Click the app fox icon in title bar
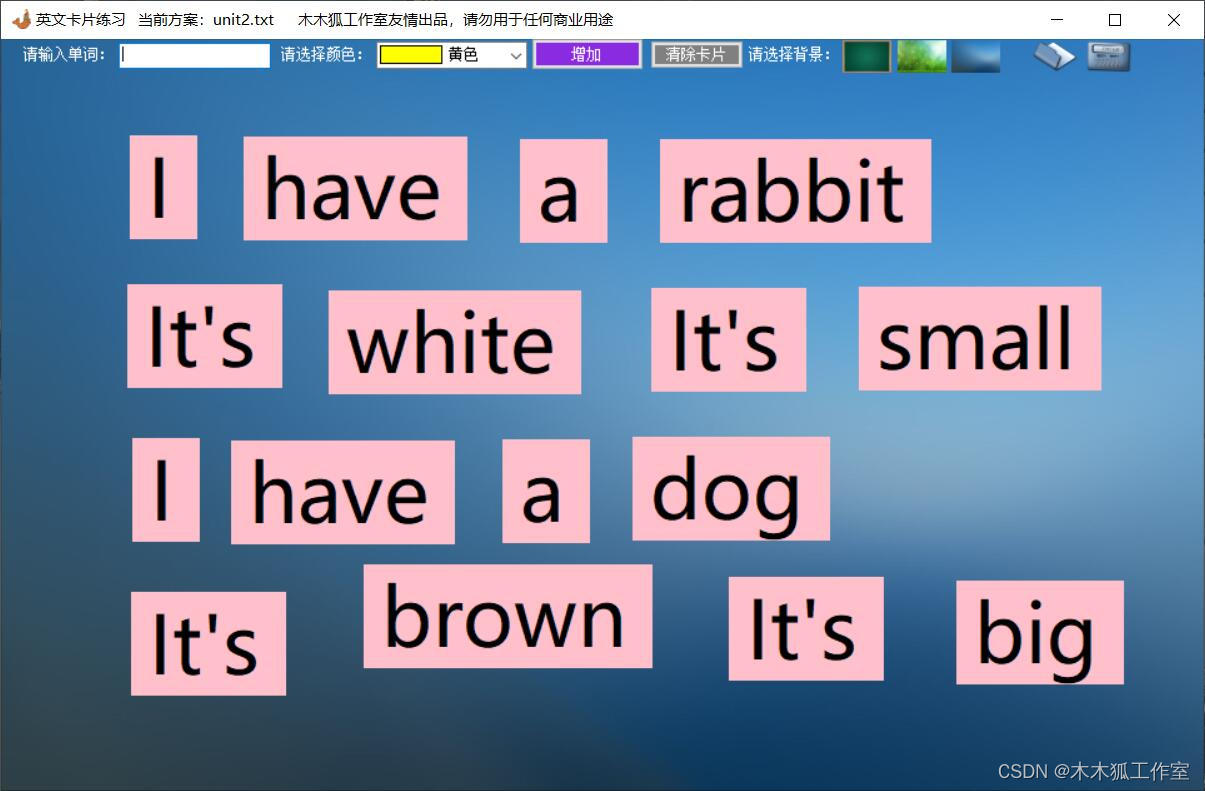 click(21, 20)
